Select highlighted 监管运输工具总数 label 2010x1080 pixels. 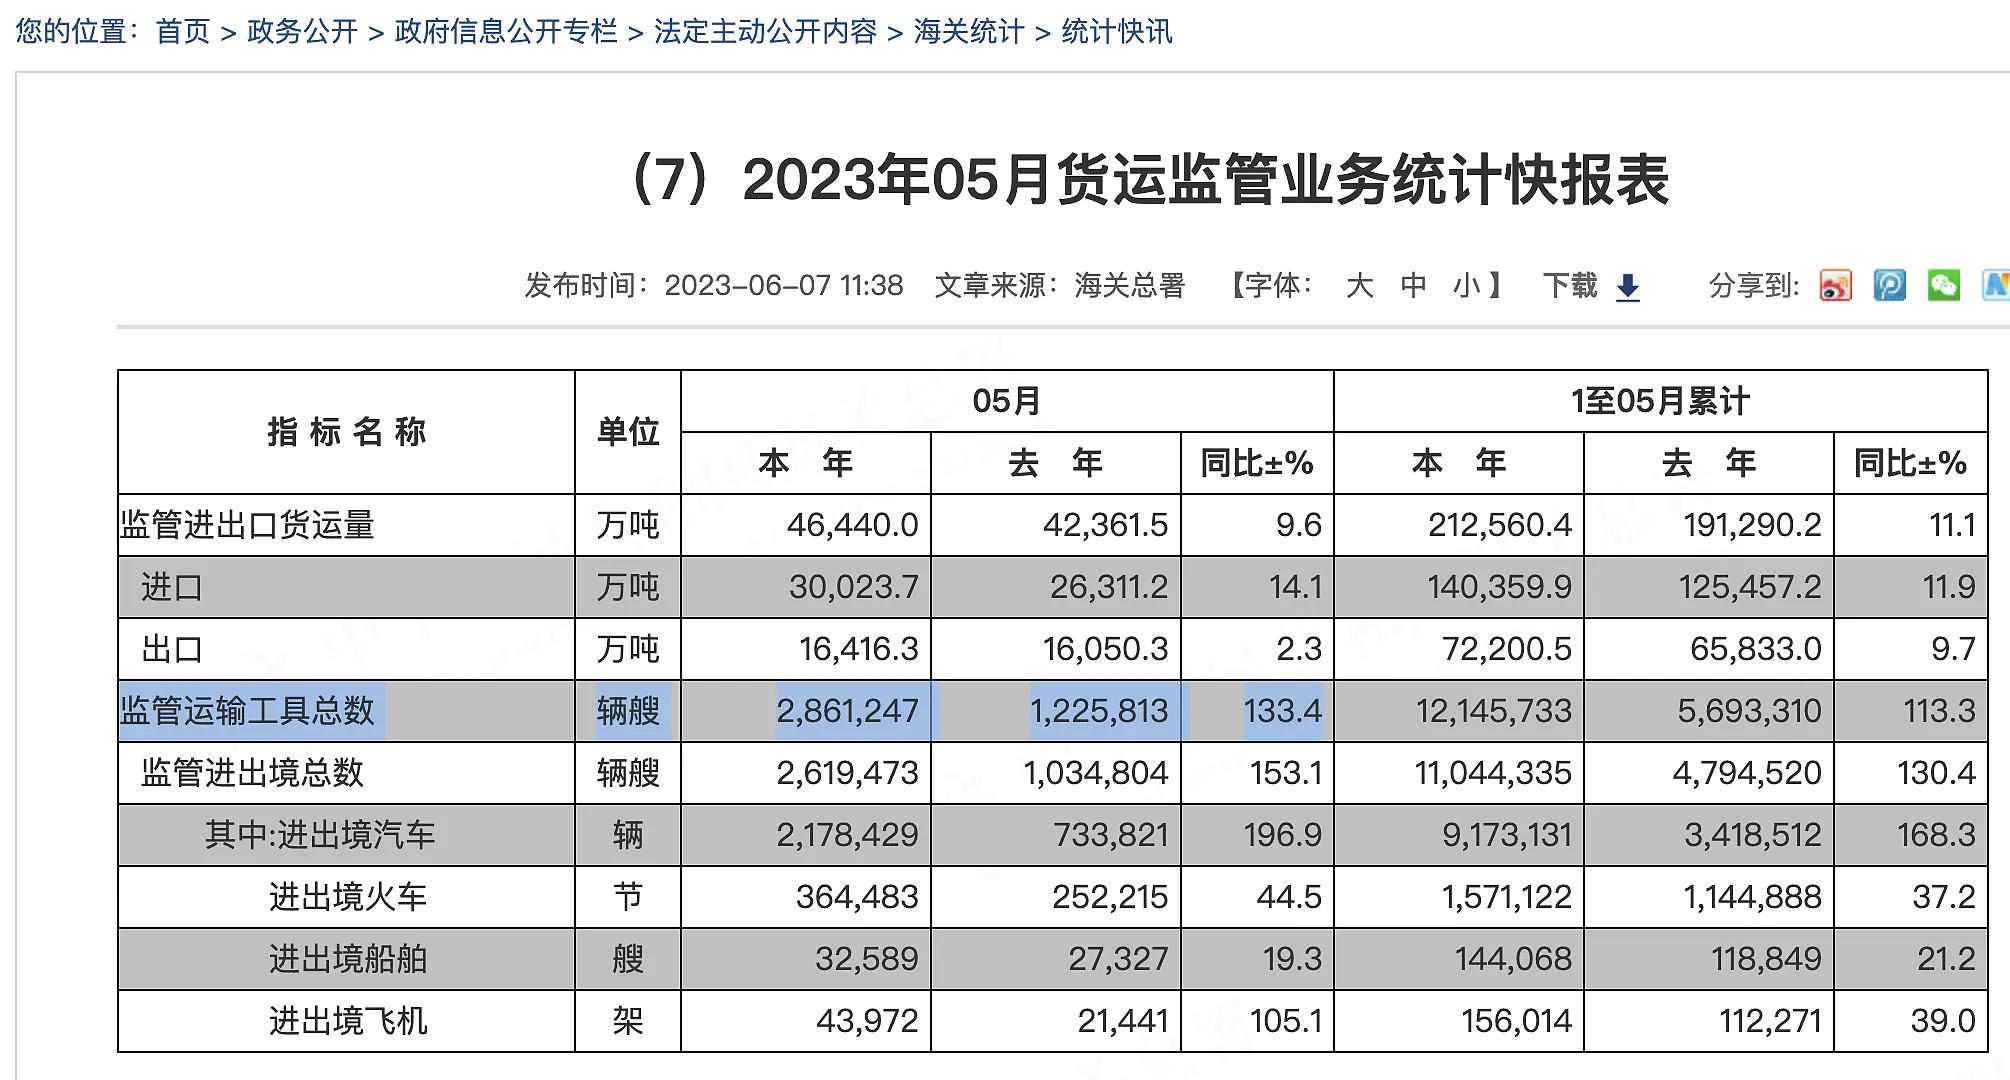pos(247,711)
